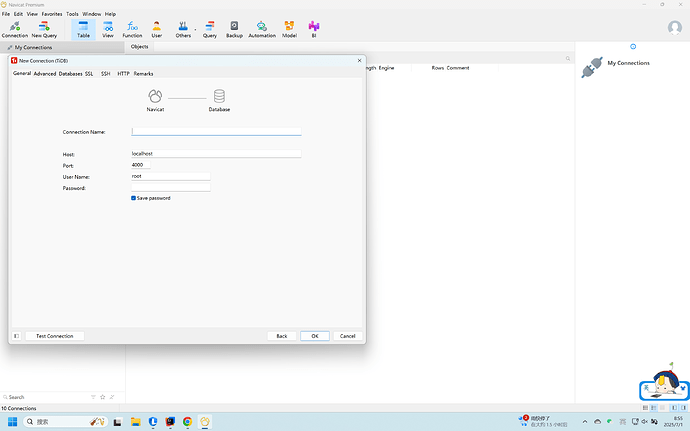Click the Back button

coord(282,336)
